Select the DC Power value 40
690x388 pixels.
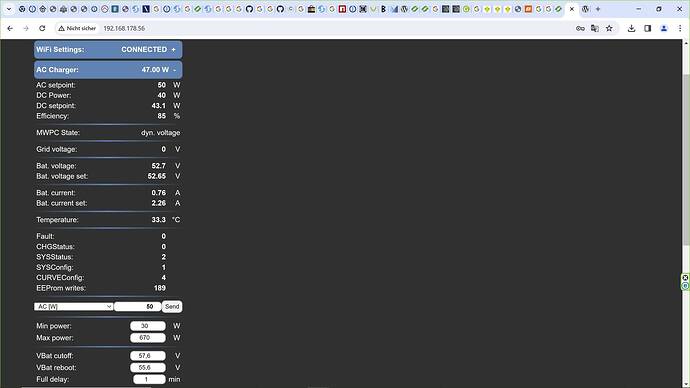161,95
